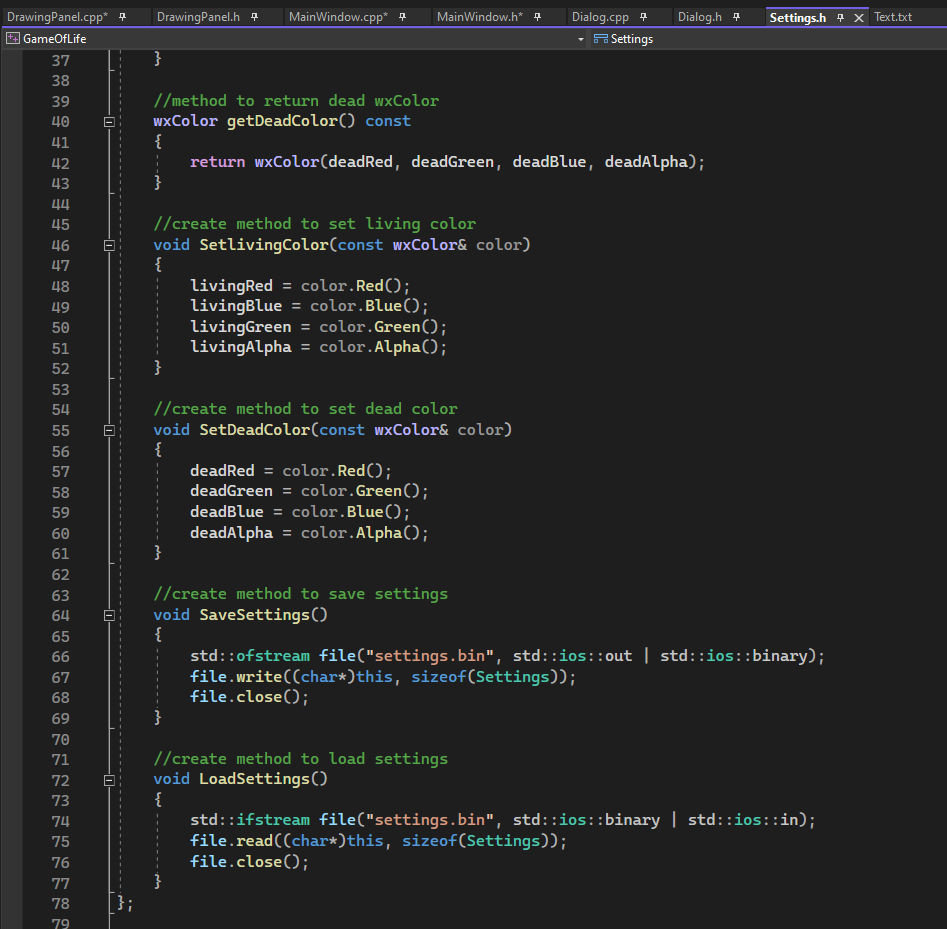The height and width of the screenshot is (929, 947).
Task: Switch to the MainWindow.cpp tab
Action: point(336,18)
